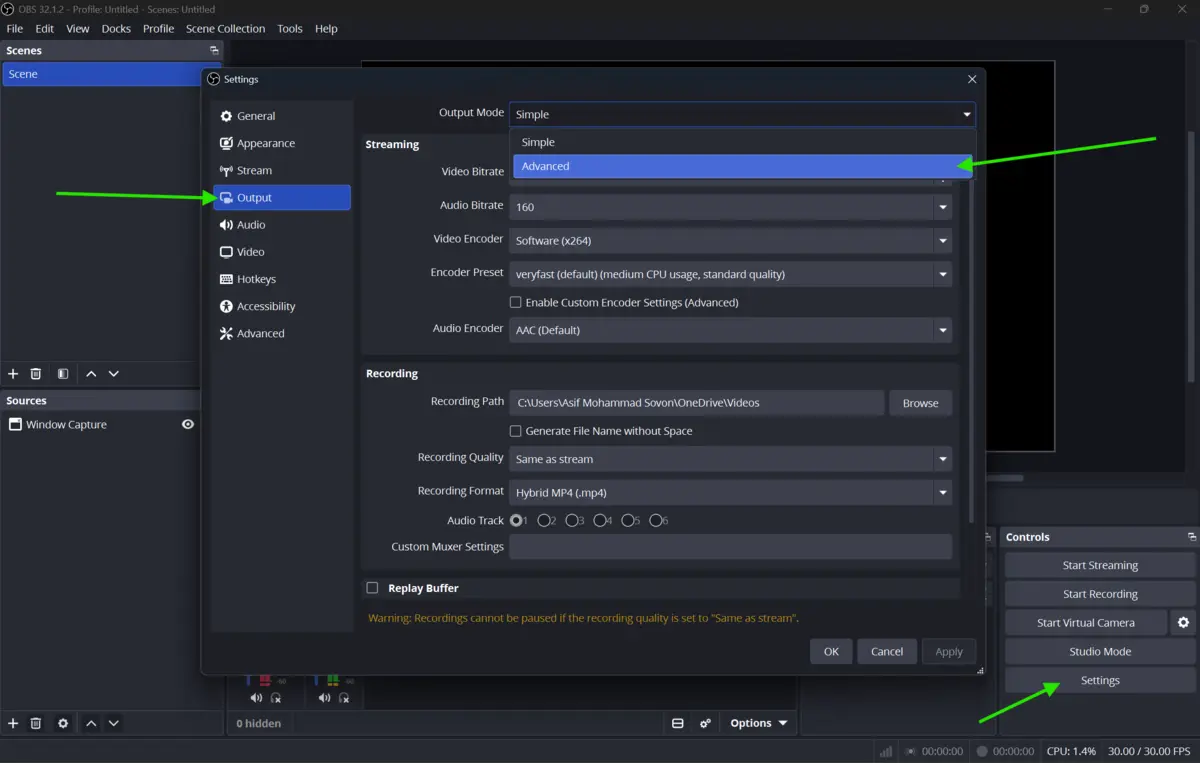This screenshot has width=1200, height=763.
Task: Check Generate File Name without Space
Action: (x=516, y=431)
